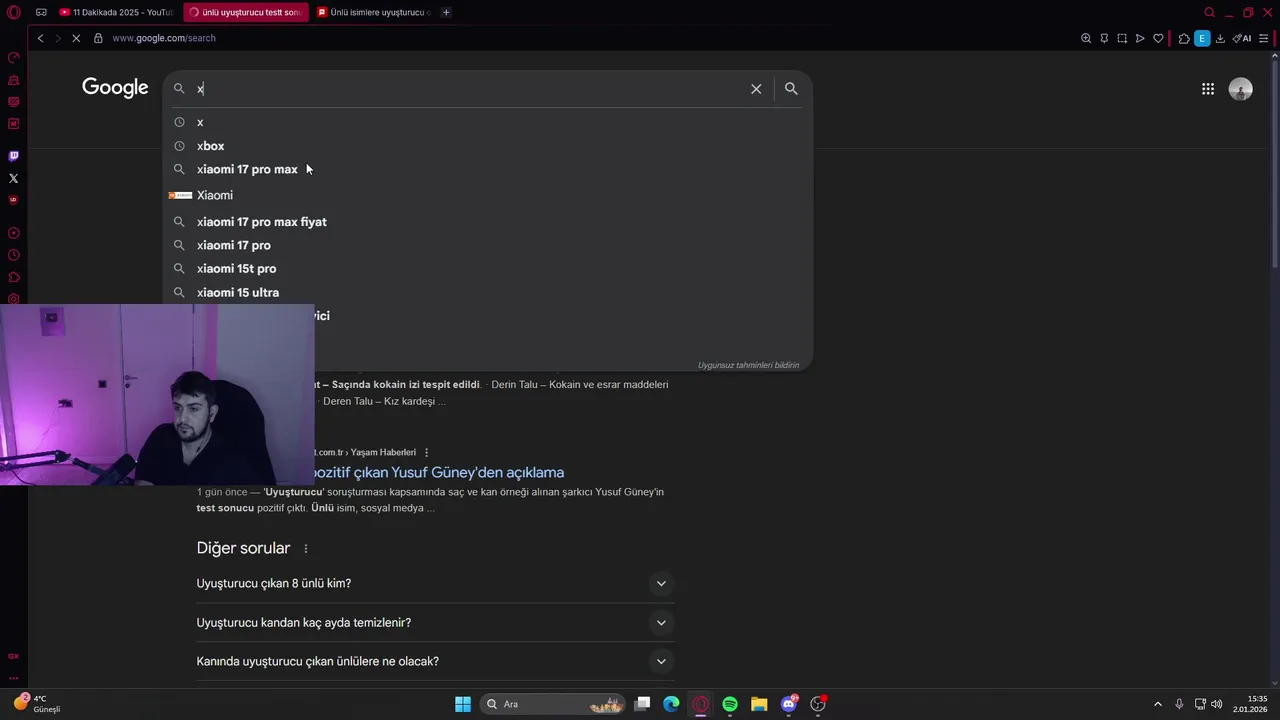Open the send/flow arrow icon in the address bar
Screen dimensions: 1280x720
tap(1140, 38)
